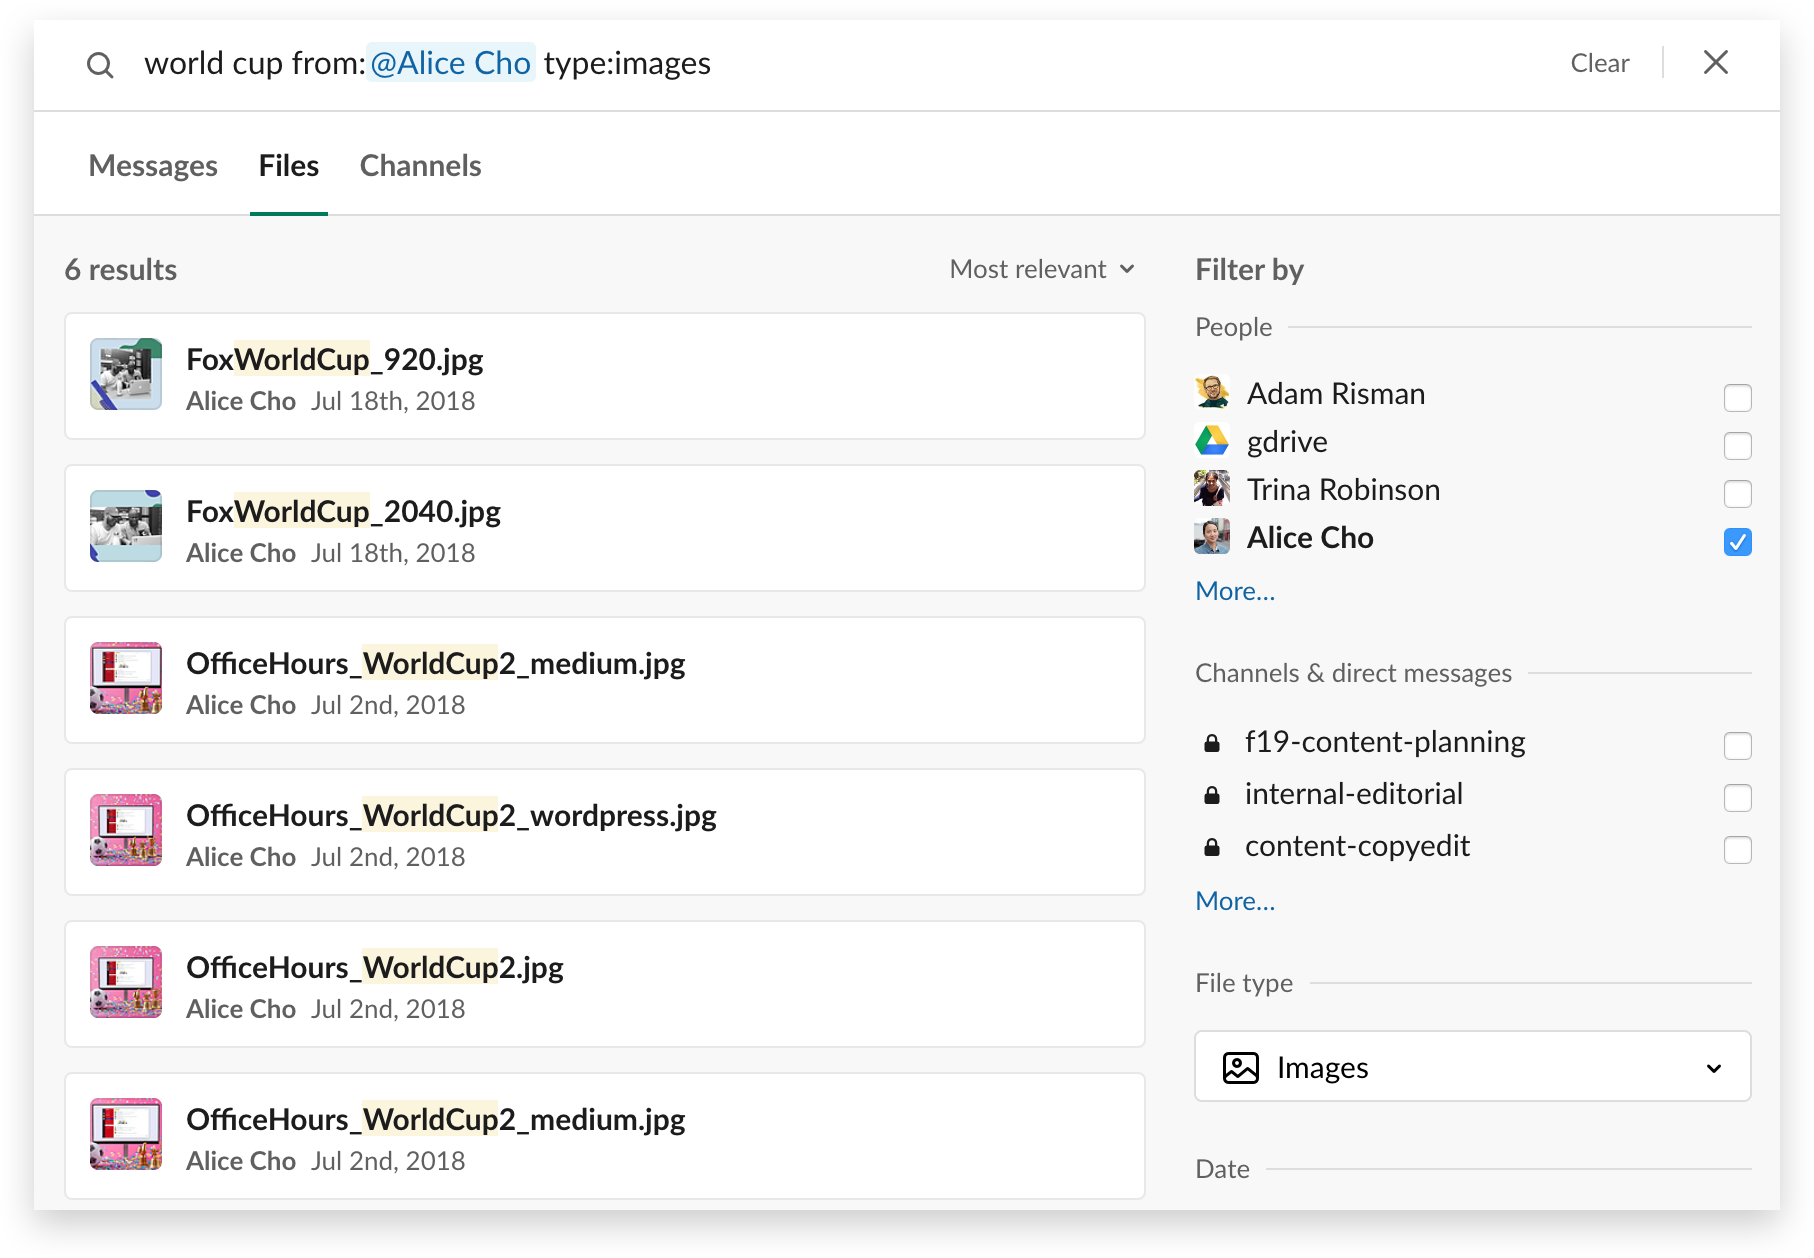Viewport: 1814px width, 1258px height.
Task: Click the gdrive logo icon
Action: tap(1212, 441)
